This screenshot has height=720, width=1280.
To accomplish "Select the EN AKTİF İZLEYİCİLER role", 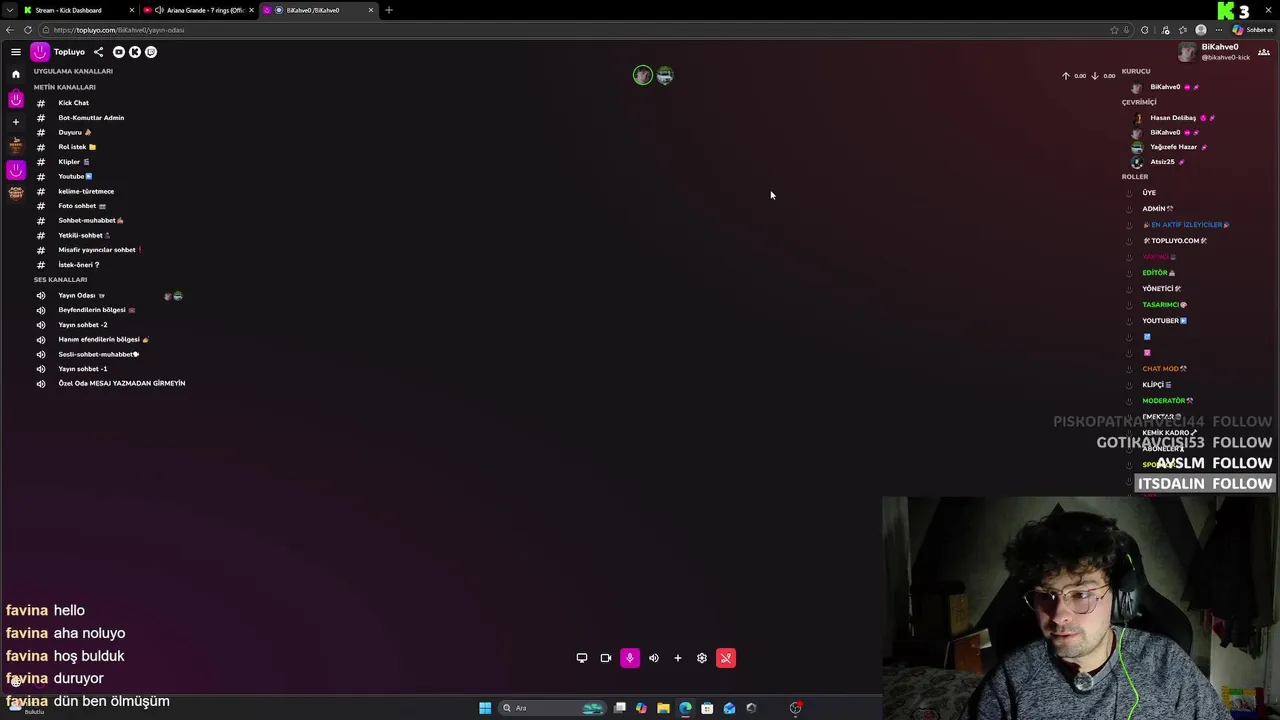I will tap(1187, 225).
